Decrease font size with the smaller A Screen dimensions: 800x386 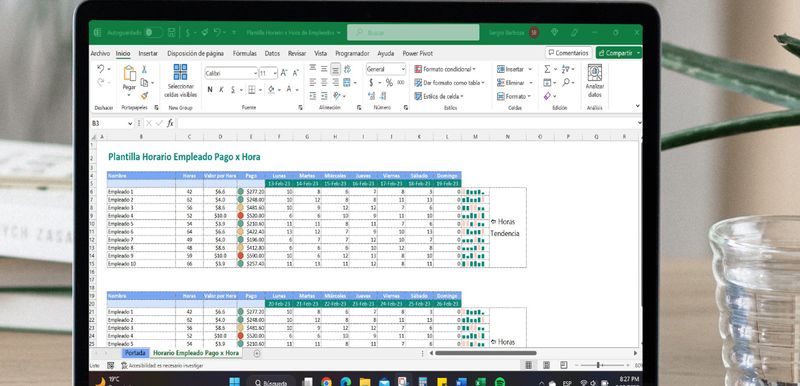(x=295, y=73)
